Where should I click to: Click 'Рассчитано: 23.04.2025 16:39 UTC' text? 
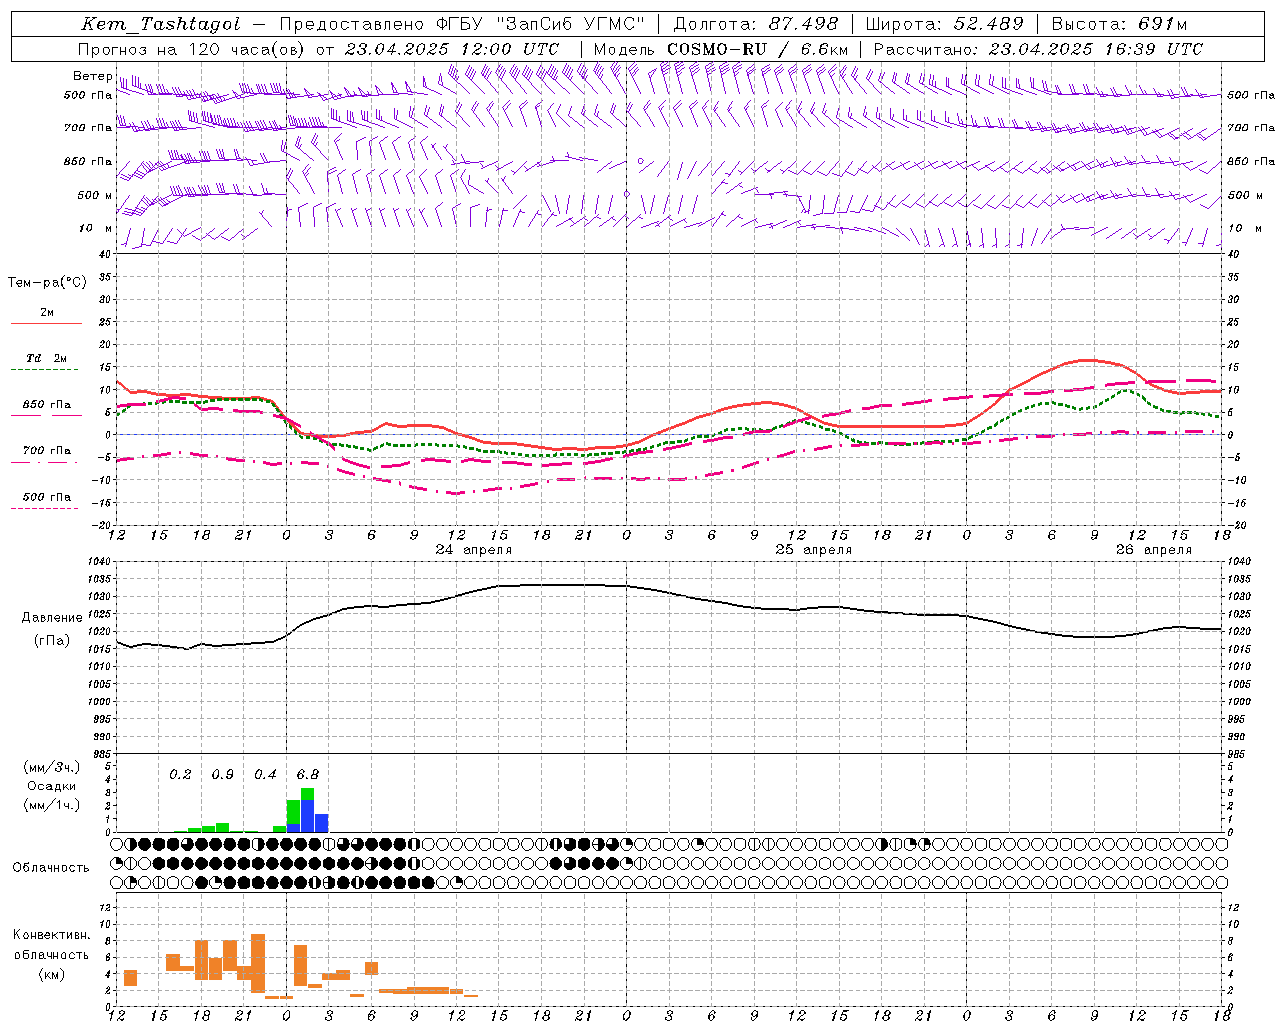click(1038, 49)
